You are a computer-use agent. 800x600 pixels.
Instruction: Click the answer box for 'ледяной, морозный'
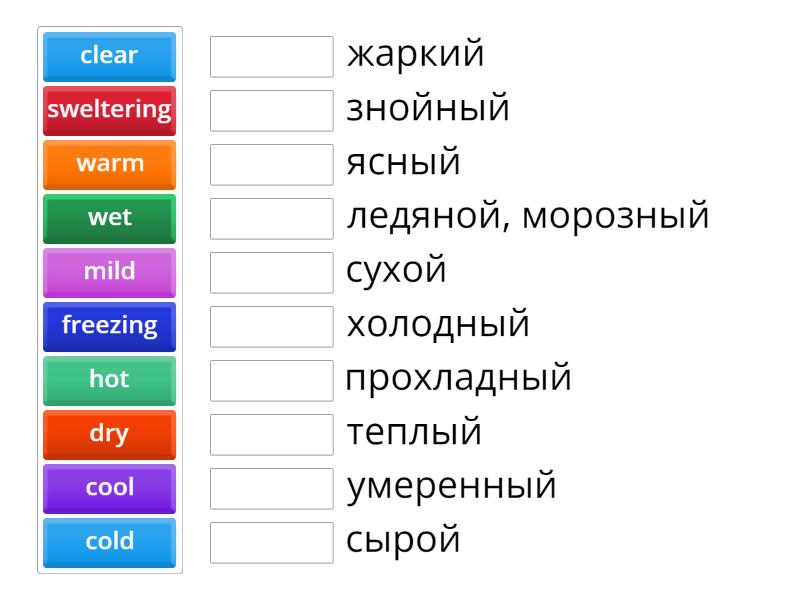tap(271, 218)
